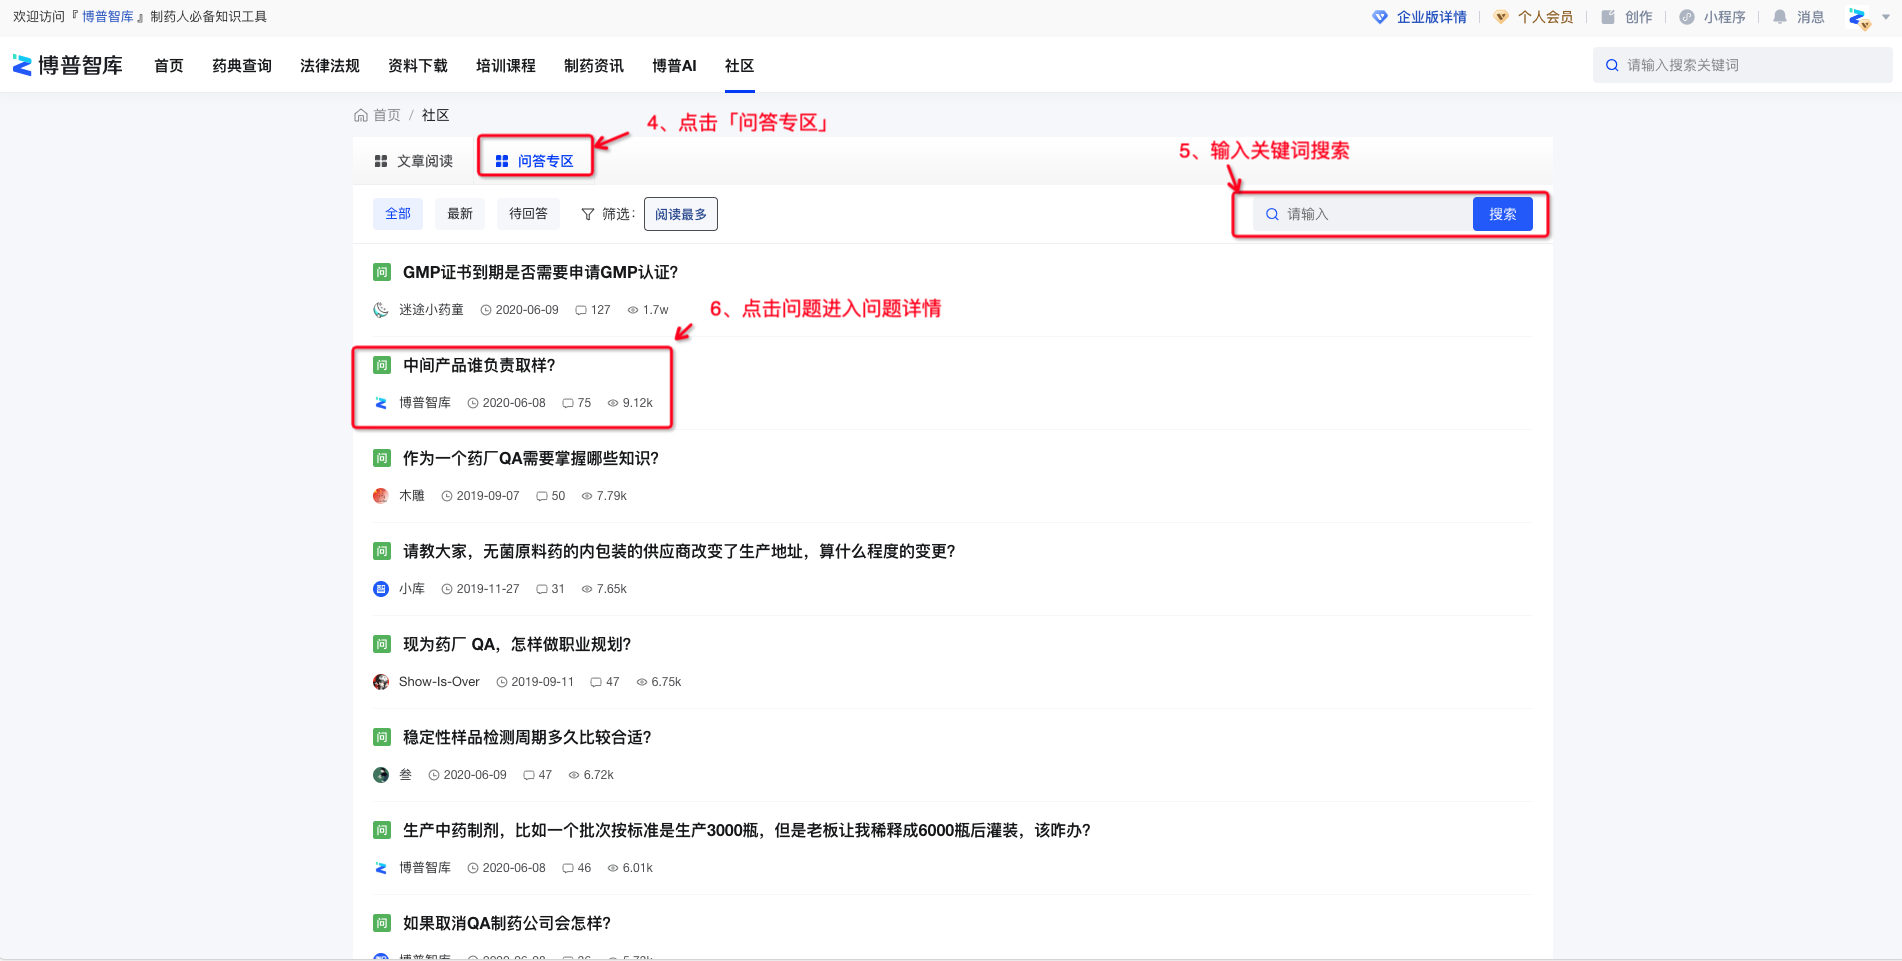The image size is (1902, 961).
Task: Click the green 问 badge beside the GMP证书 question
Action: (382, 272)
